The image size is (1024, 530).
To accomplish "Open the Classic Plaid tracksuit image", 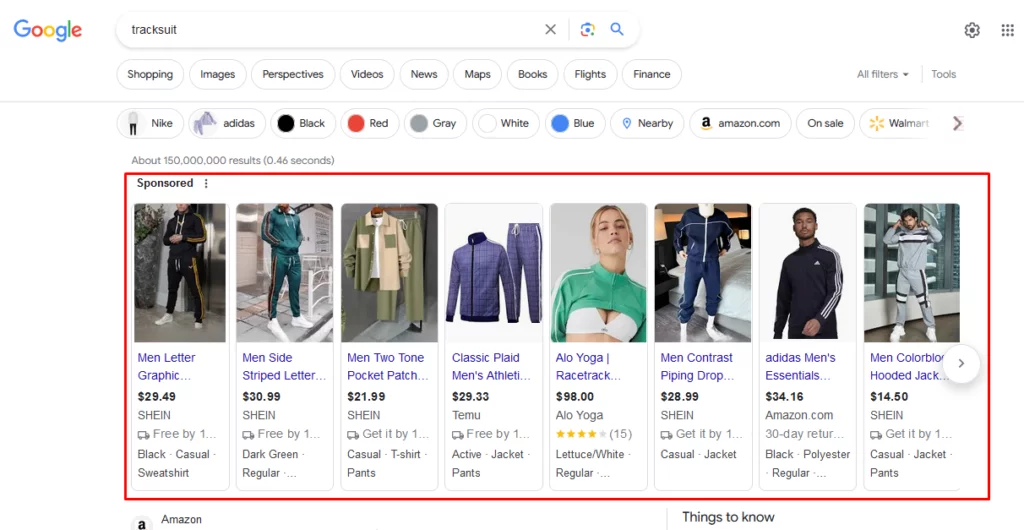I will [x=494, y=273].
